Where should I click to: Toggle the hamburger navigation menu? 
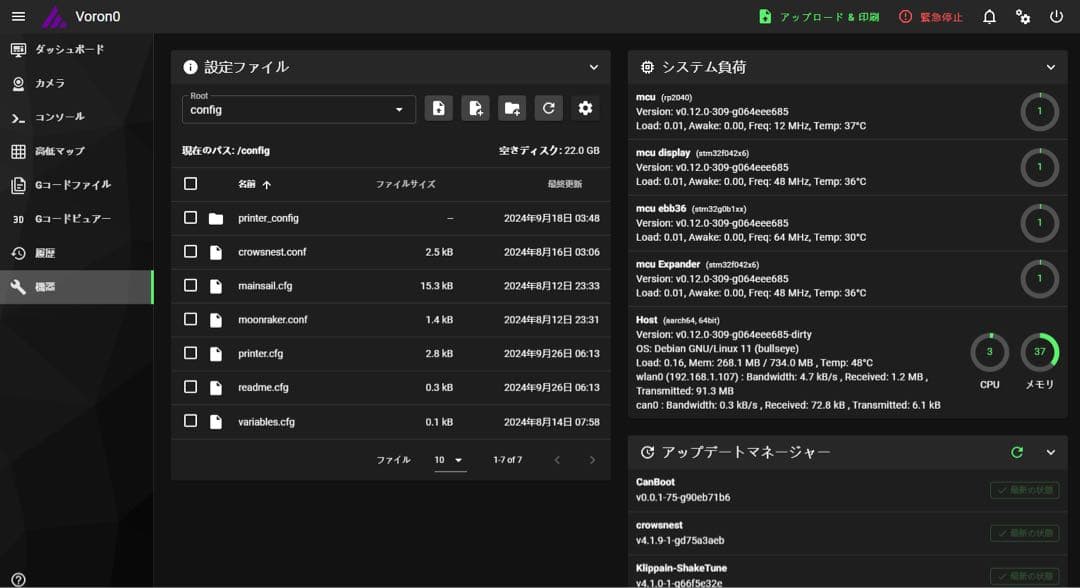[x=18, y=17]
